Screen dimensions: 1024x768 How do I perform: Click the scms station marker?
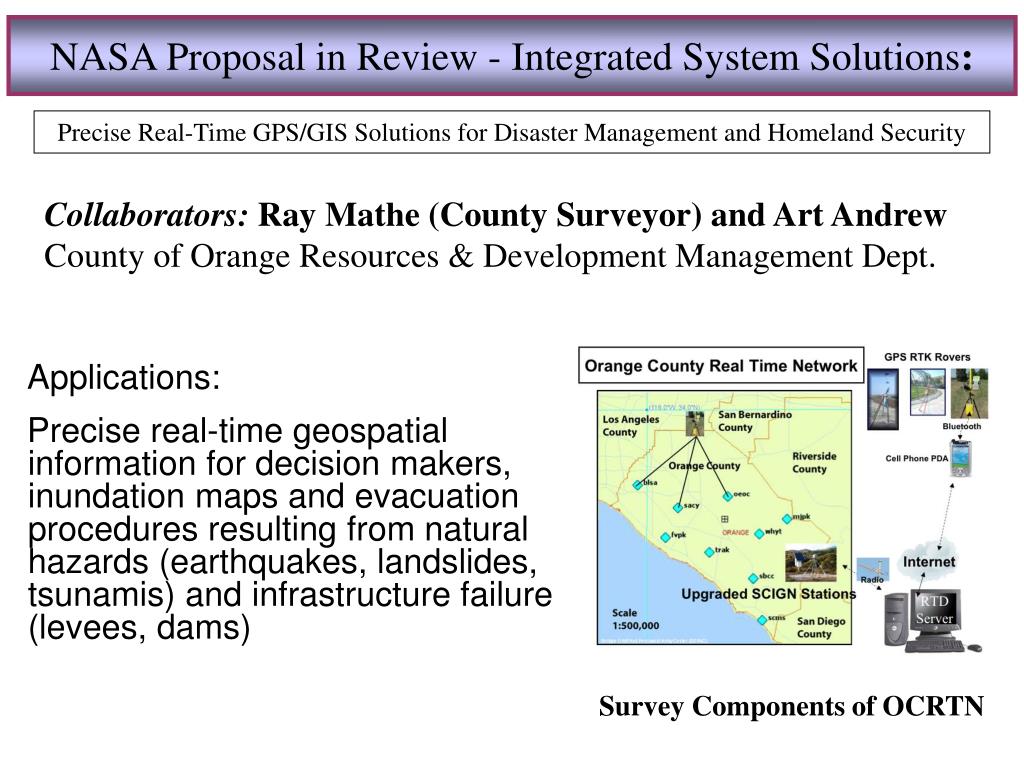761,620
